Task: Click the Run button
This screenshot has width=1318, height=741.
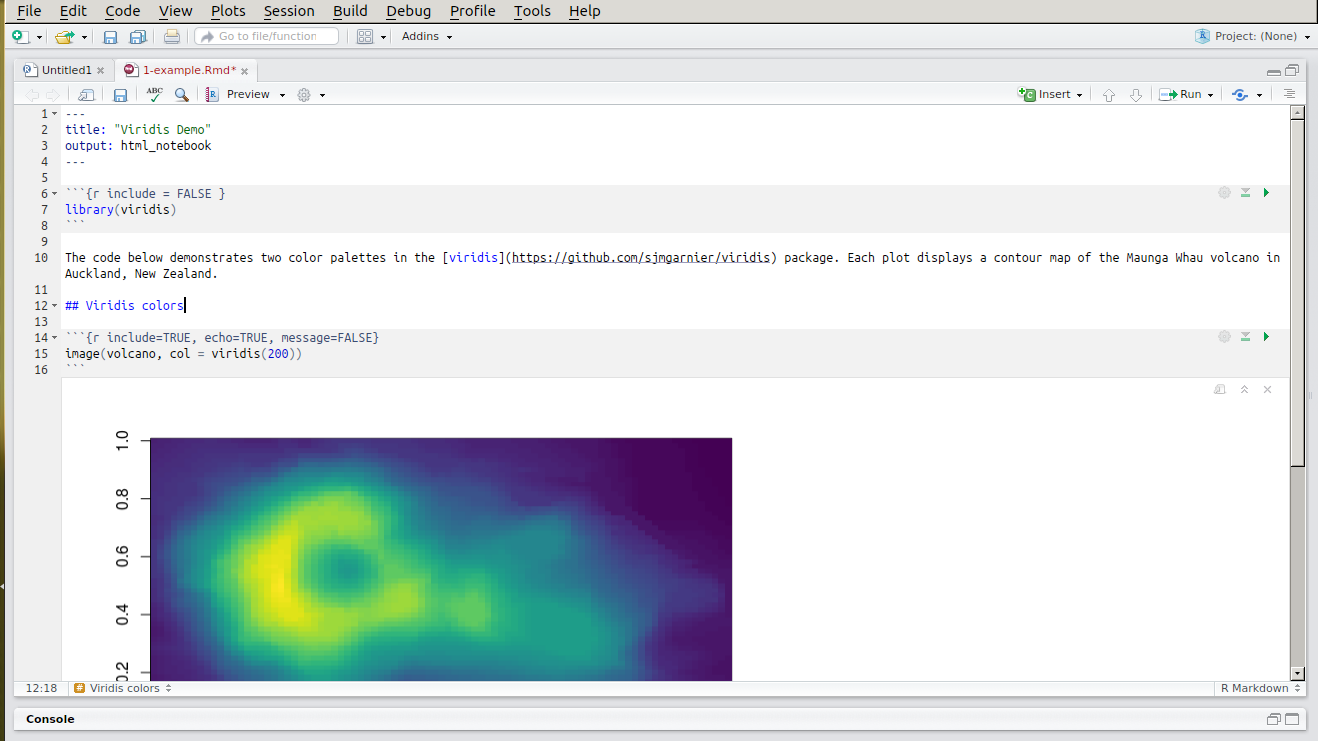Action: click(1180, 94)
